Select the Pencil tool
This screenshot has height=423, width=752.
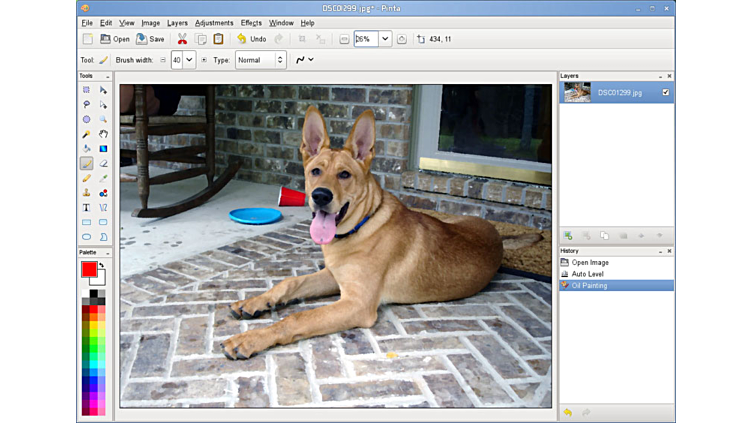tap(87, 178)
